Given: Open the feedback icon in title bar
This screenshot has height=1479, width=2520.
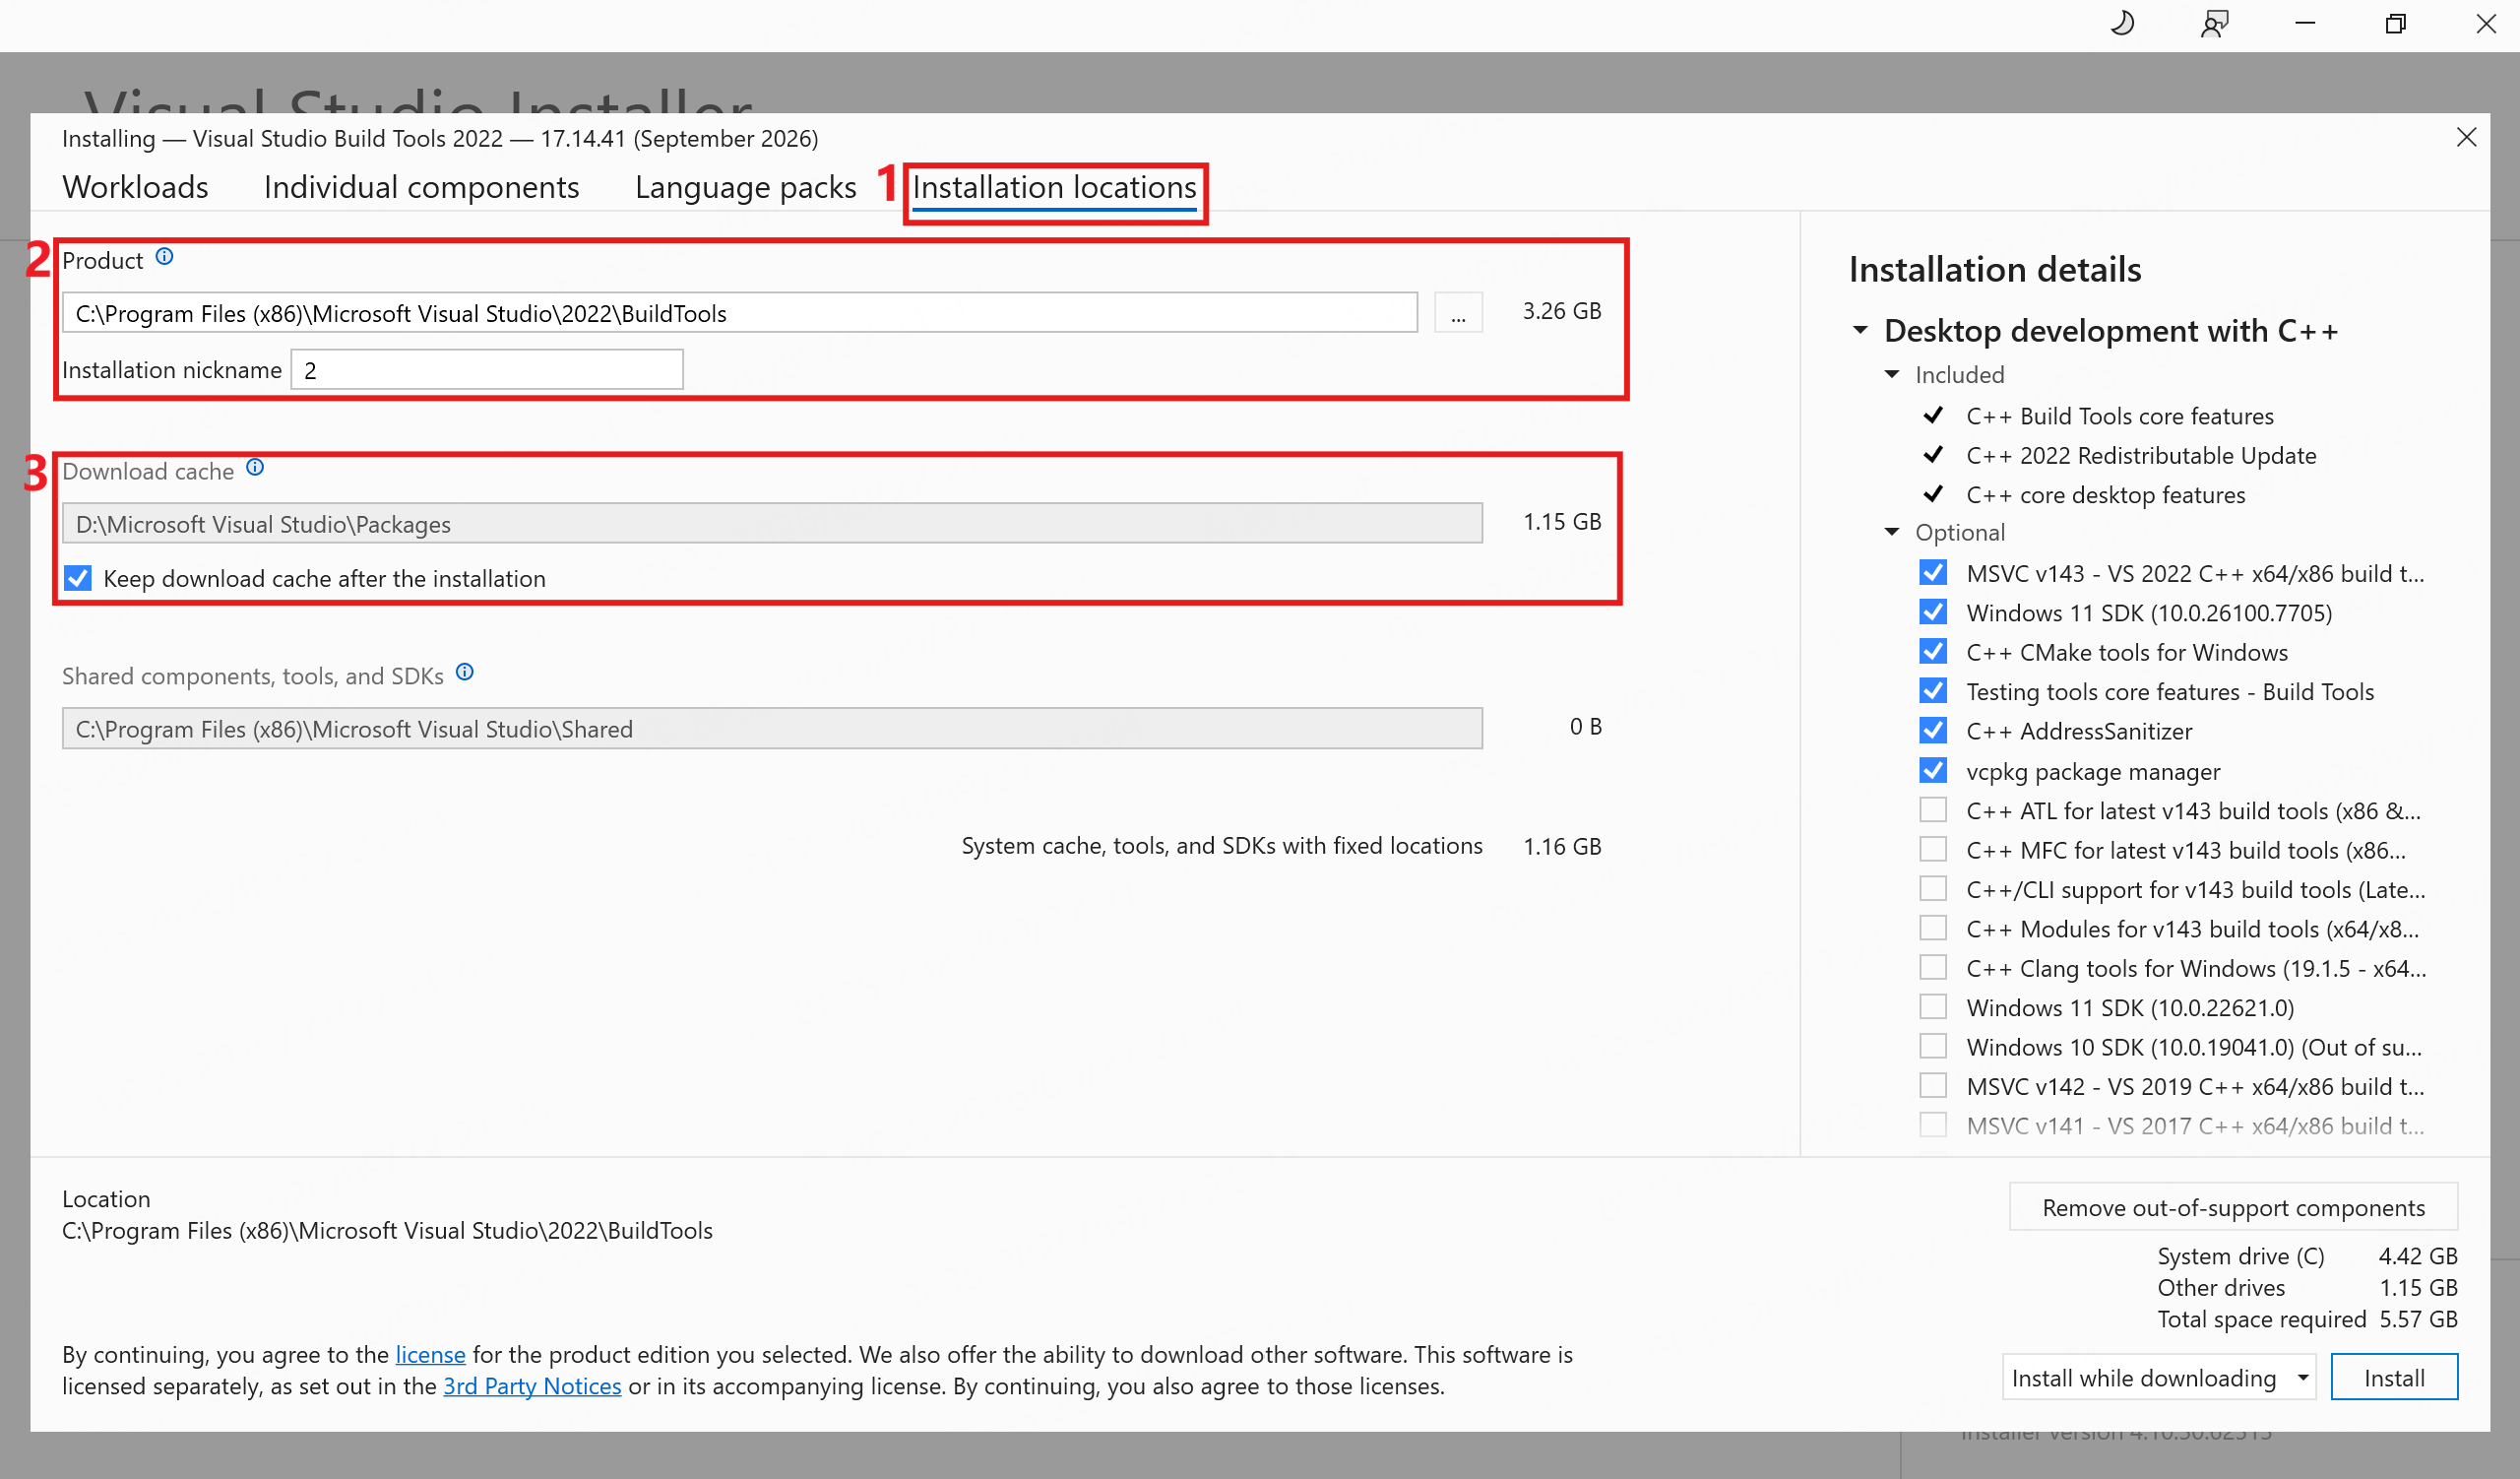Looking at the screenshot, I should click(2214, 23).
